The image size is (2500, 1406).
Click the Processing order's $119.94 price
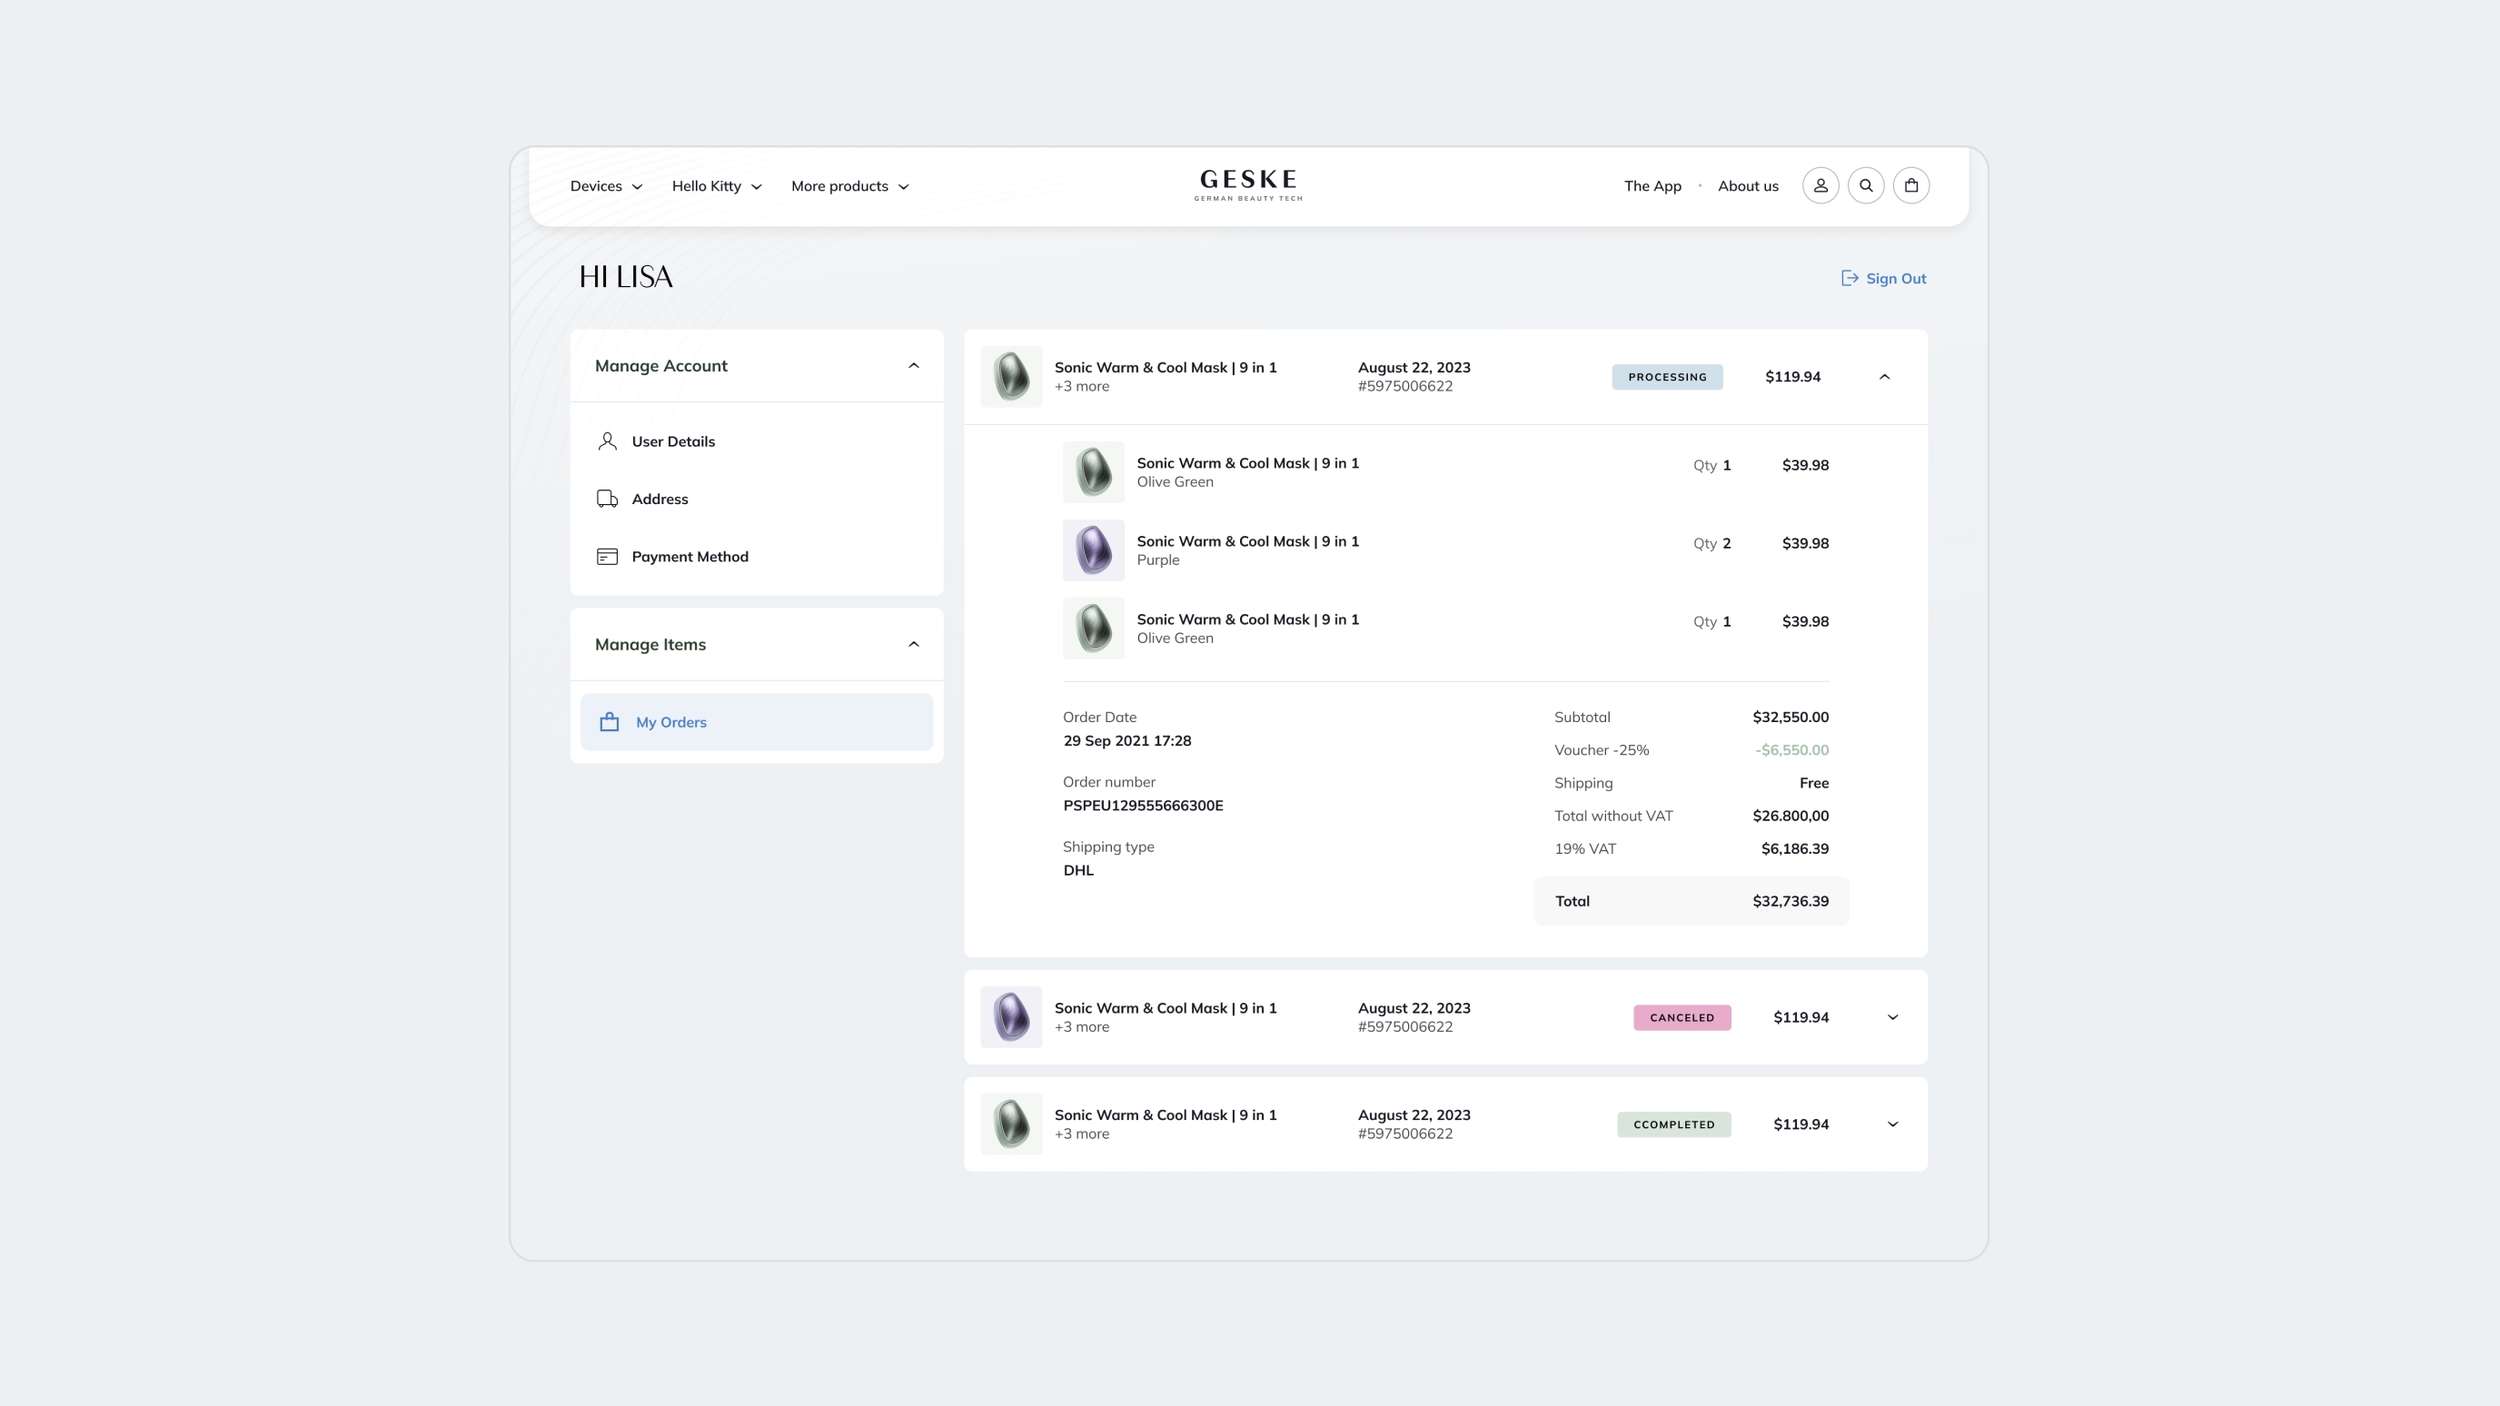coord(1792,377)
